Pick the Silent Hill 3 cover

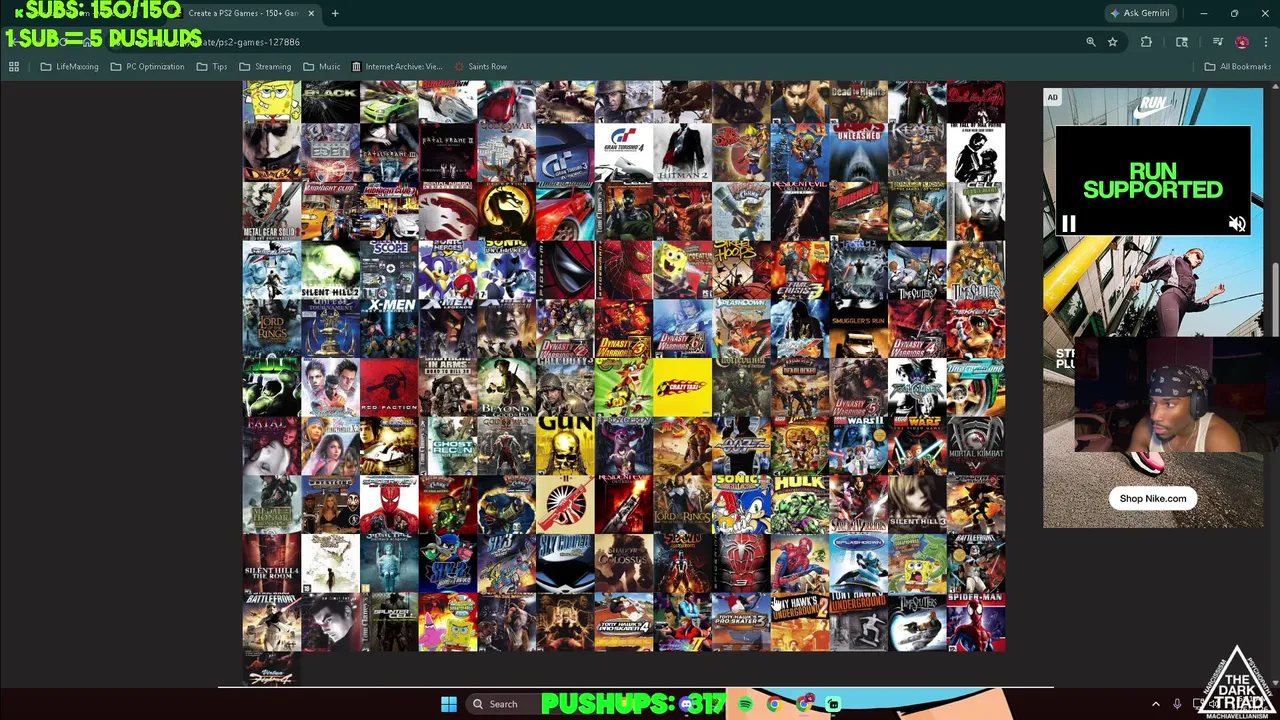pos(917,506)
